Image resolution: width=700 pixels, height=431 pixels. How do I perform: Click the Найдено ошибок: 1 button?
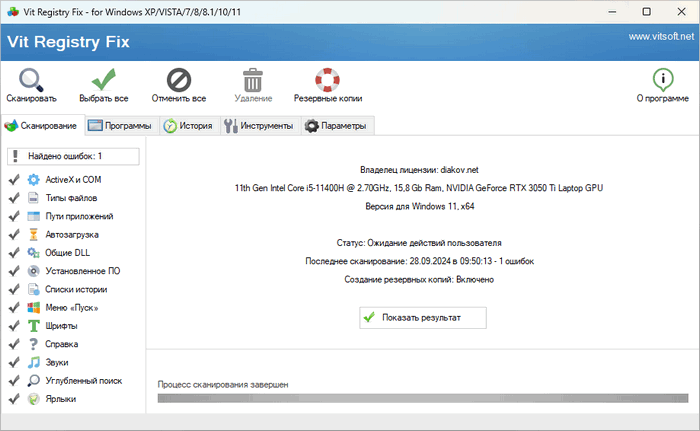coord(73,156)
